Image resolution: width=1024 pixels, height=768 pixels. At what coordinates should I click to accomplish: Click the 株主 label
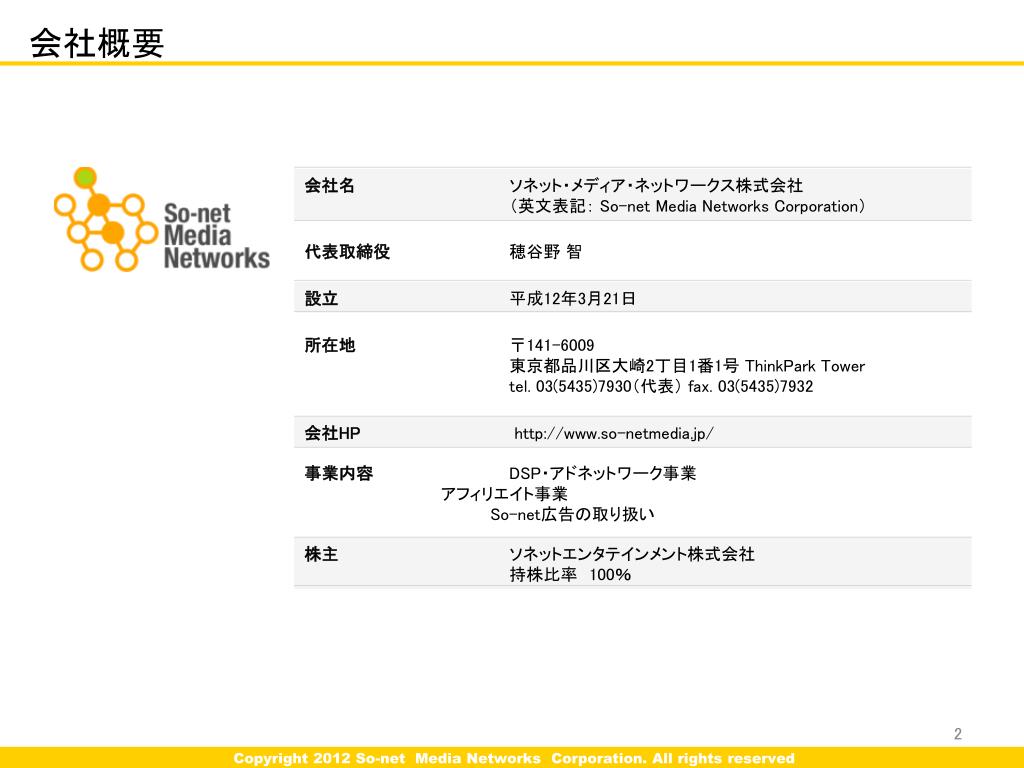click(x=321, y=554)
